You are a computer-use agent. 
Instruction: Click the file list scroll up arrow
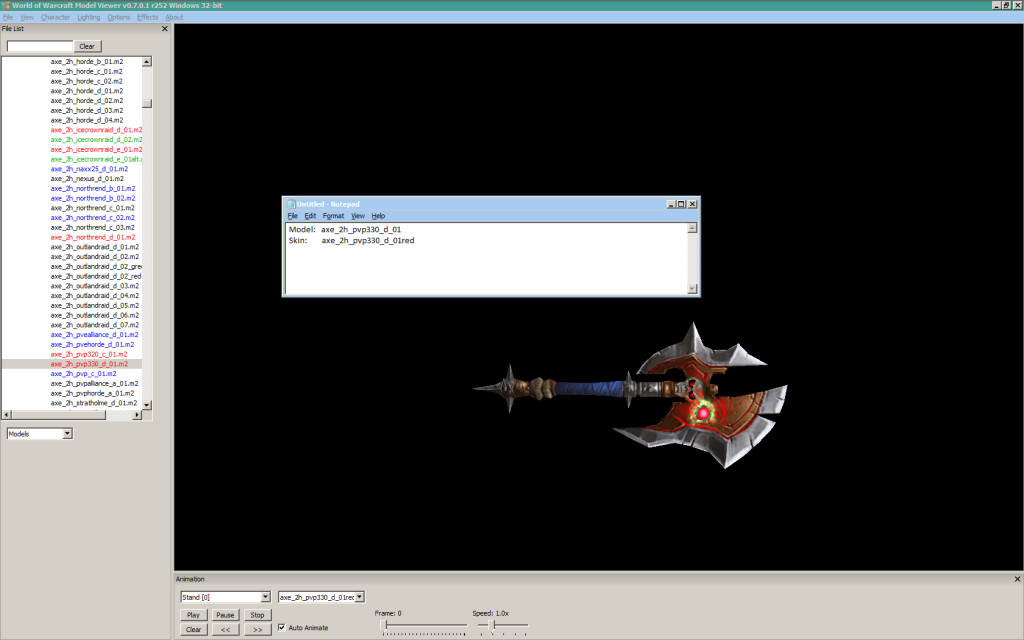tap(147, 61)
